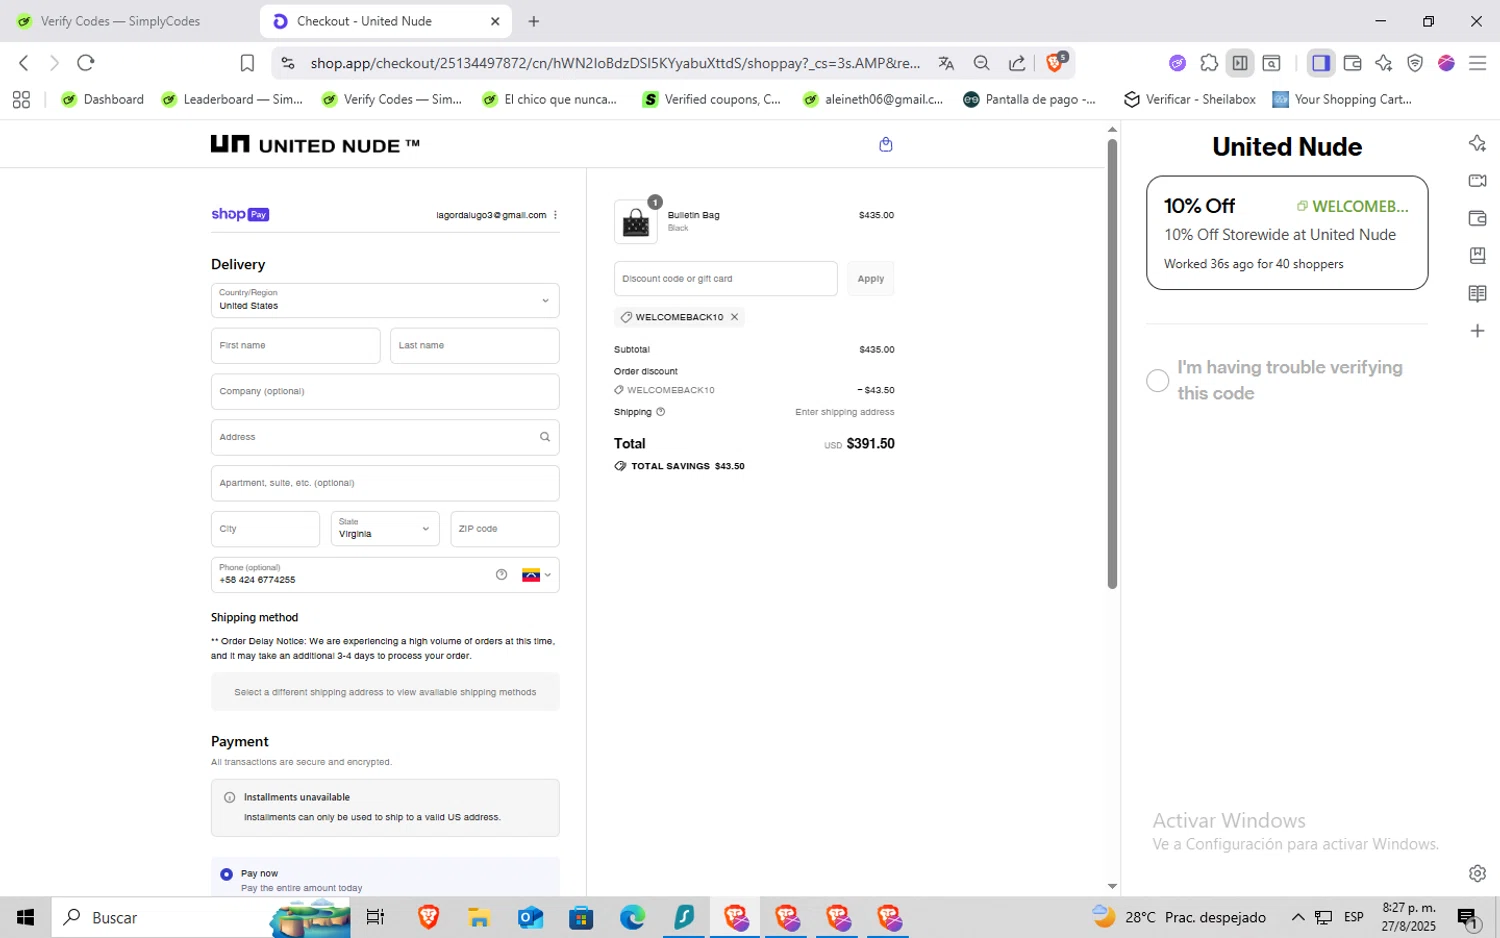Open Outlook from the taskbar

530,917
